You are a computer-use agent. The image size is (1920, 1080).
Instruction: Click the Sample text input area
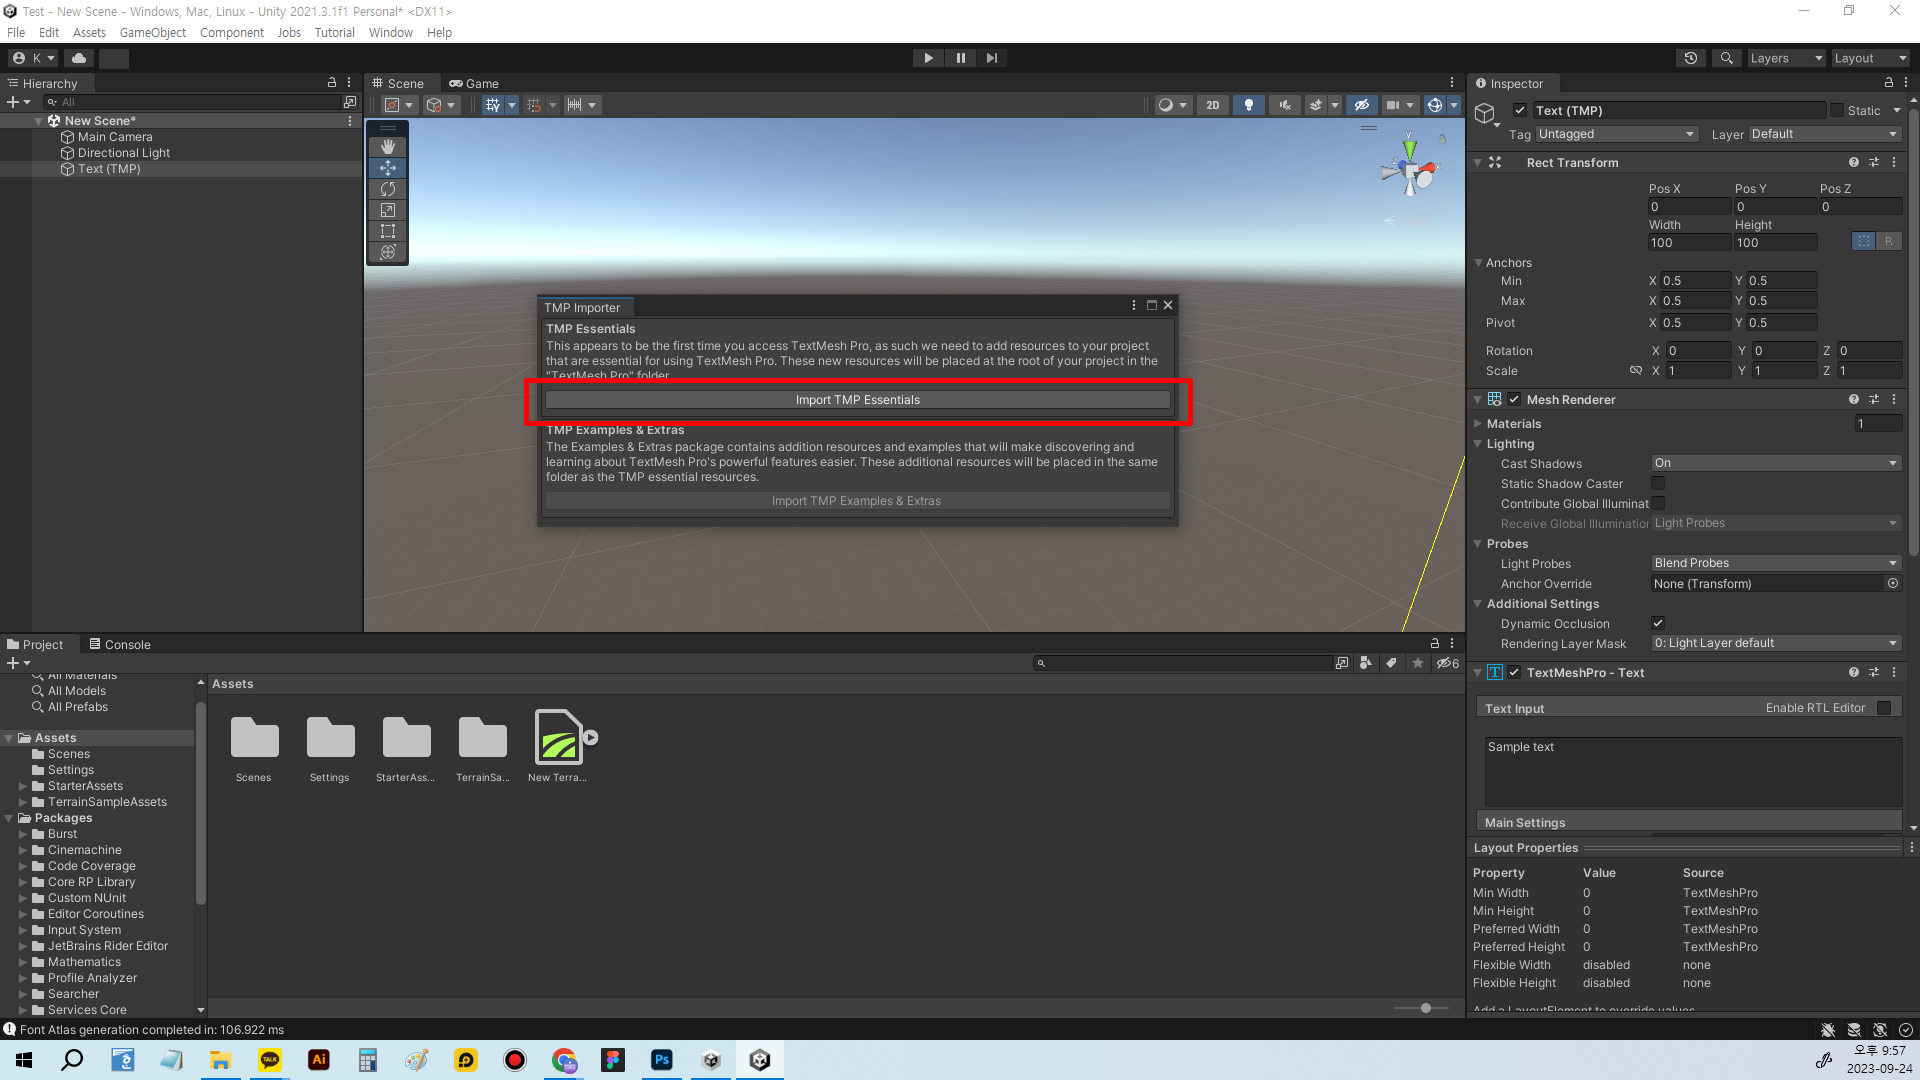coord(1693,771)
